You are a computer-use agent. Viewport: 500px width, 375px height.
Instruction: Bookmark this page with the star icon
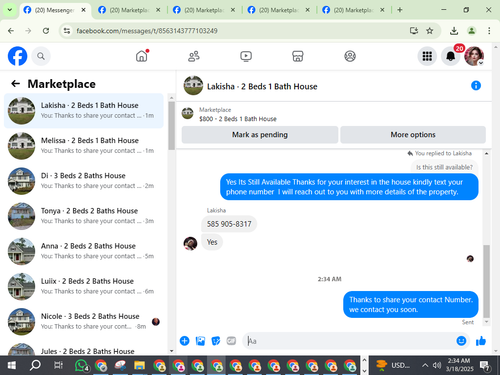coord(430,31)
